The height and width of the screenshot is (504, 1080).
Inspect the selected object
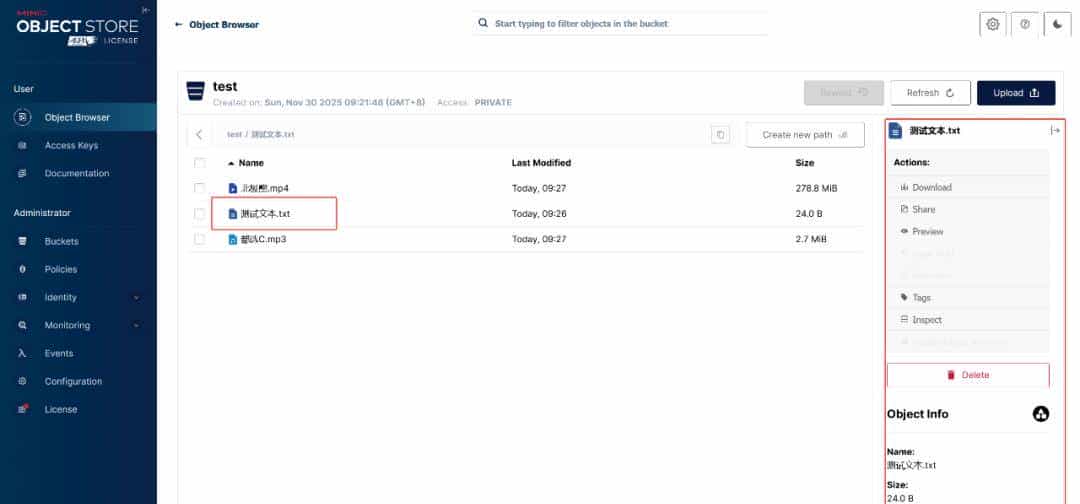point(968,319)
